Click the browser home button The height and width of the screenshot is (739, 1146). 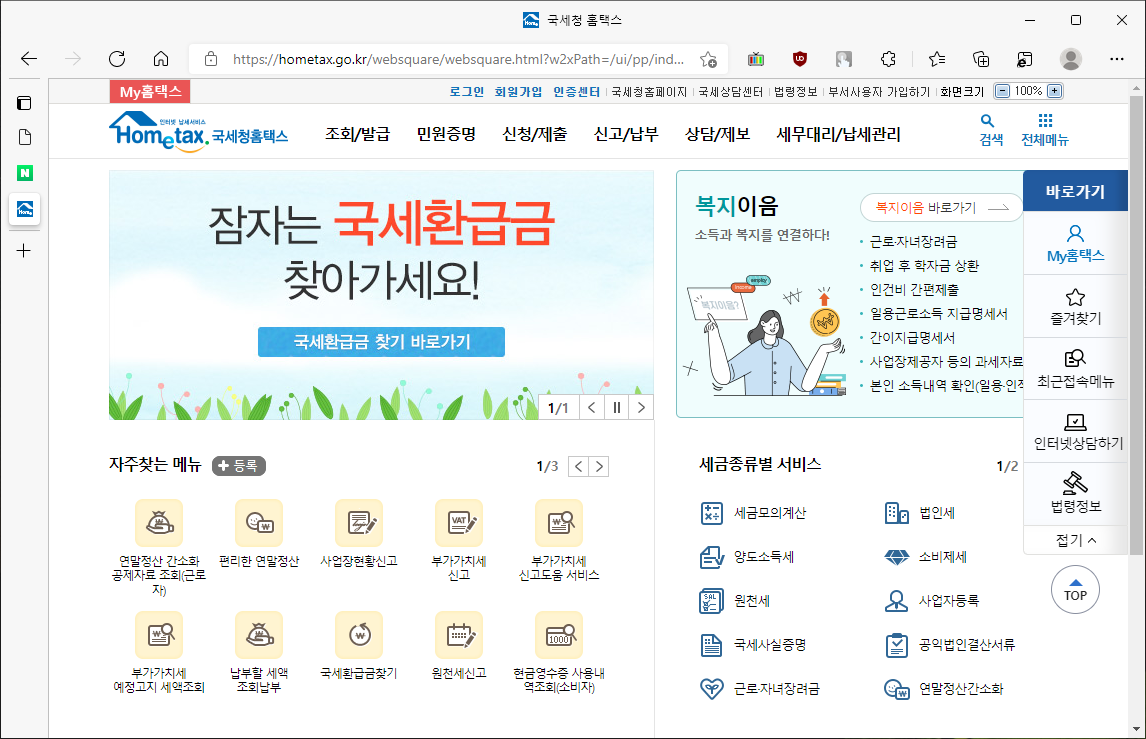[161, 59]
